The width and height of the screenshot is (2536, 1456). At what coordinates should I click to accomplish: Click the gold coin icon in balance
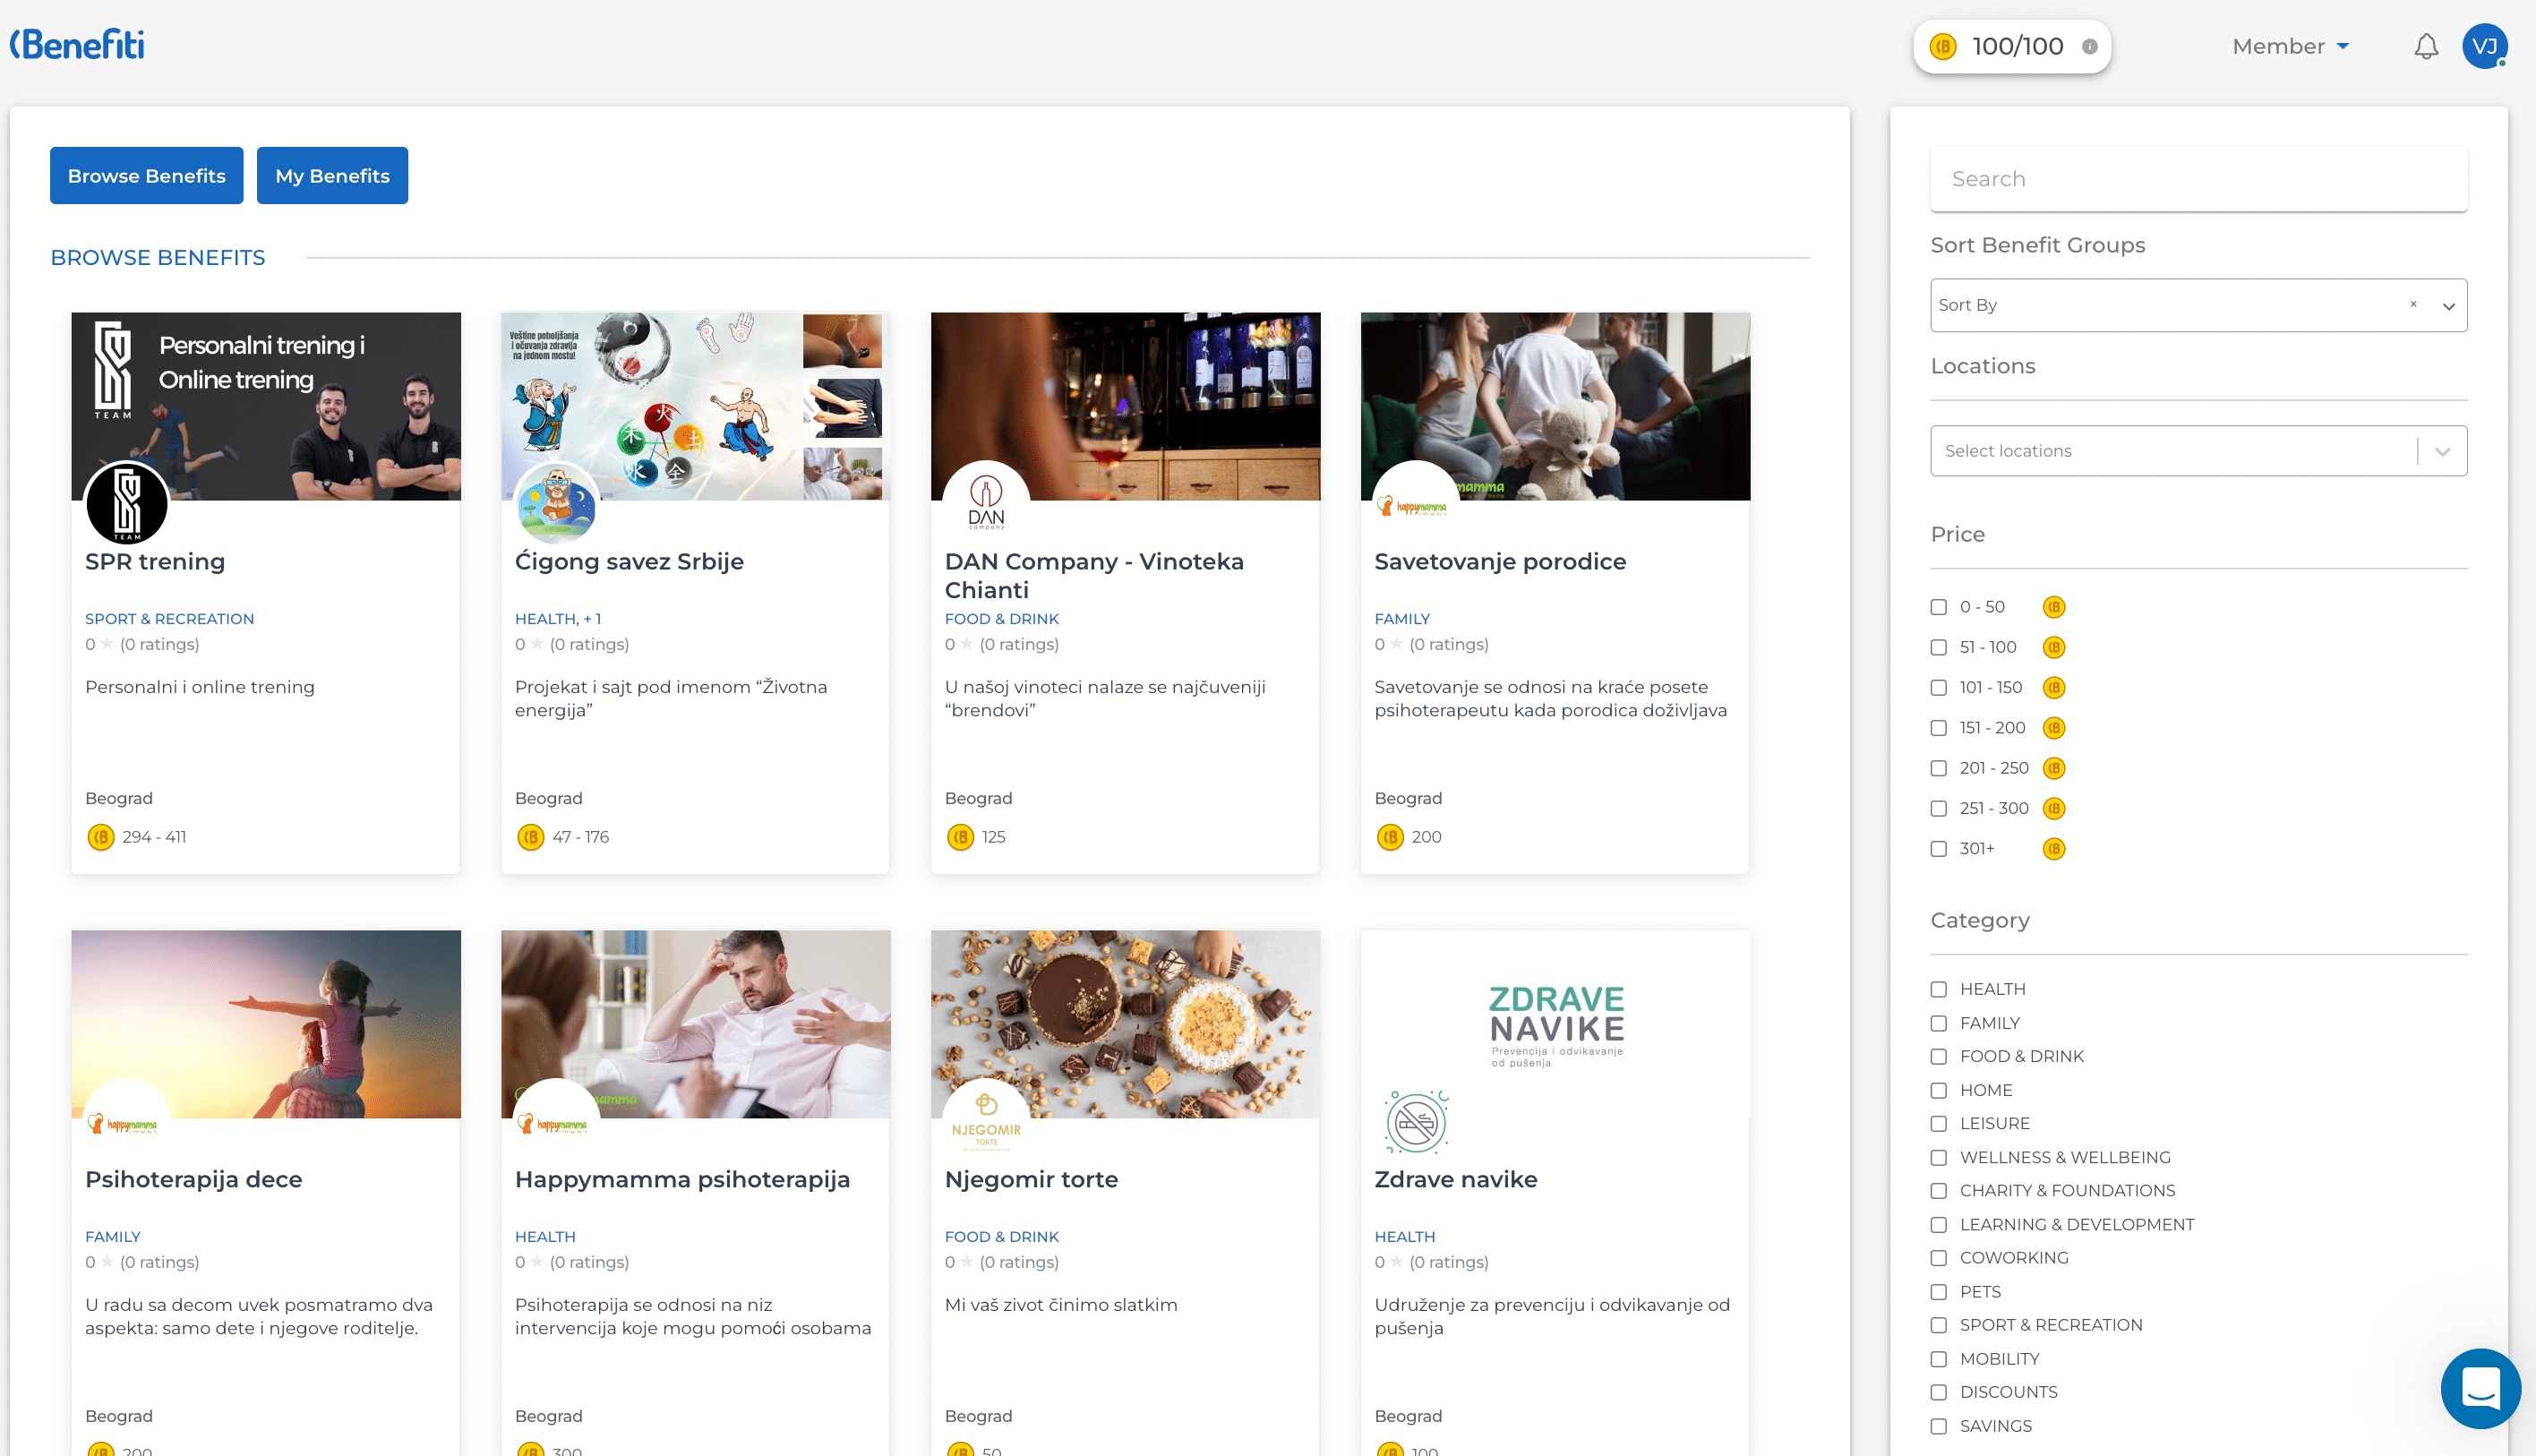(x=1943, y=47)
